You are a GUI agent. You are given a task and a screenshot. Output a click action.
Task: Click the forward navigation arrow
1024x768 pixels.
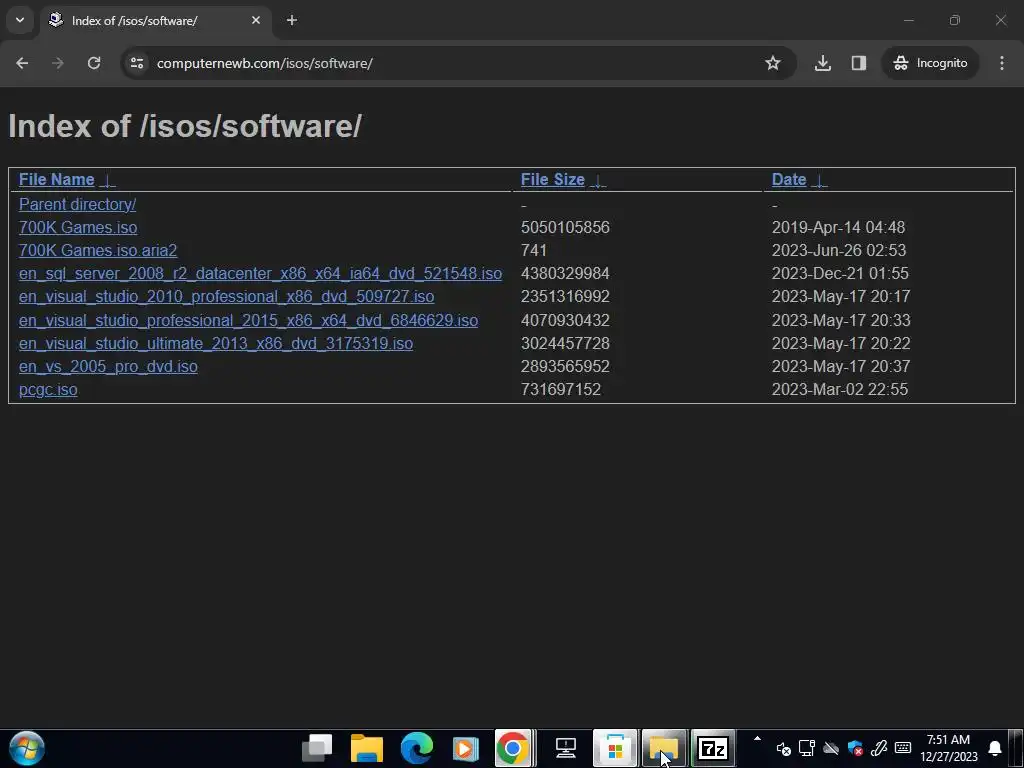click(58, 63)
